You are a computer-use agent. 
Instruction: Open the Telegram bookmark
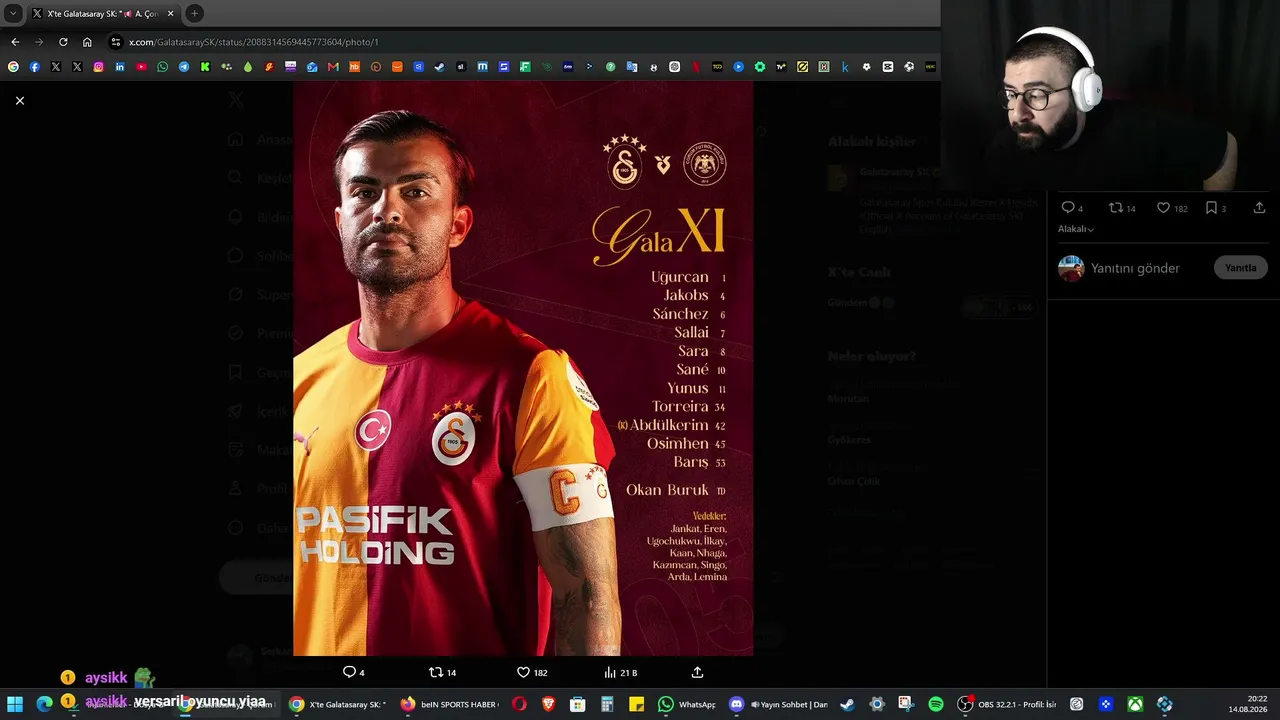[x=184, y=67]
